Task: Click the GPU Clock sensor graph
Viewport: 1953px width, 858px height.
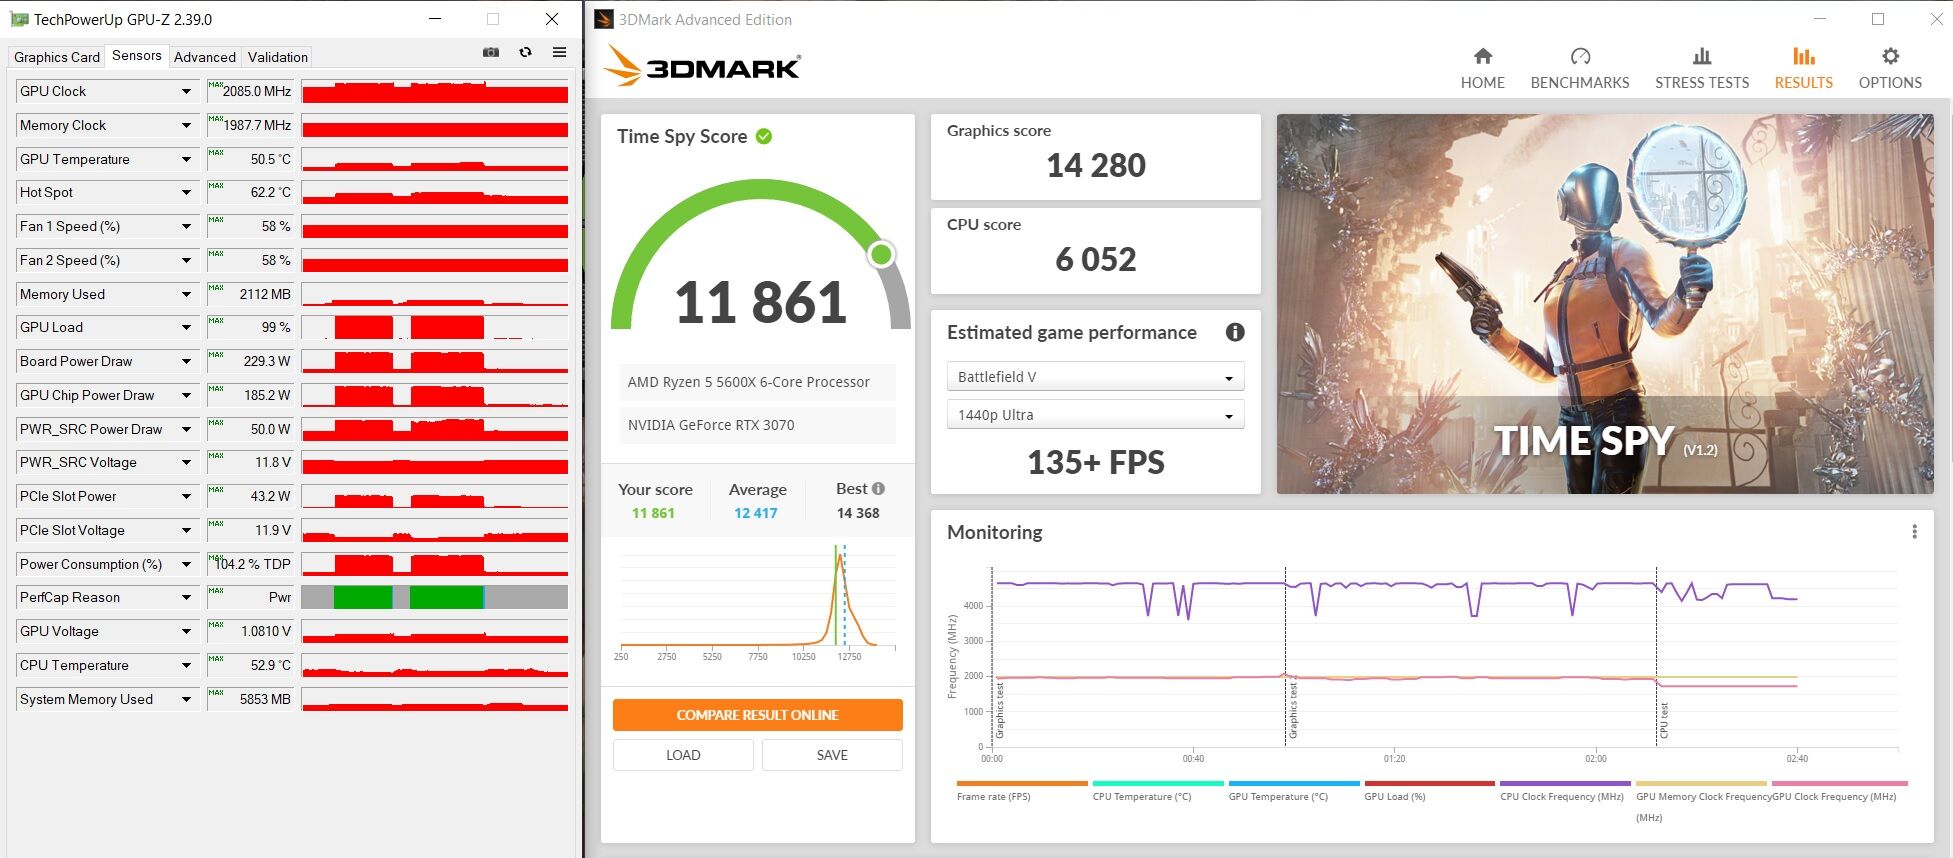Action: coord(435,91)
